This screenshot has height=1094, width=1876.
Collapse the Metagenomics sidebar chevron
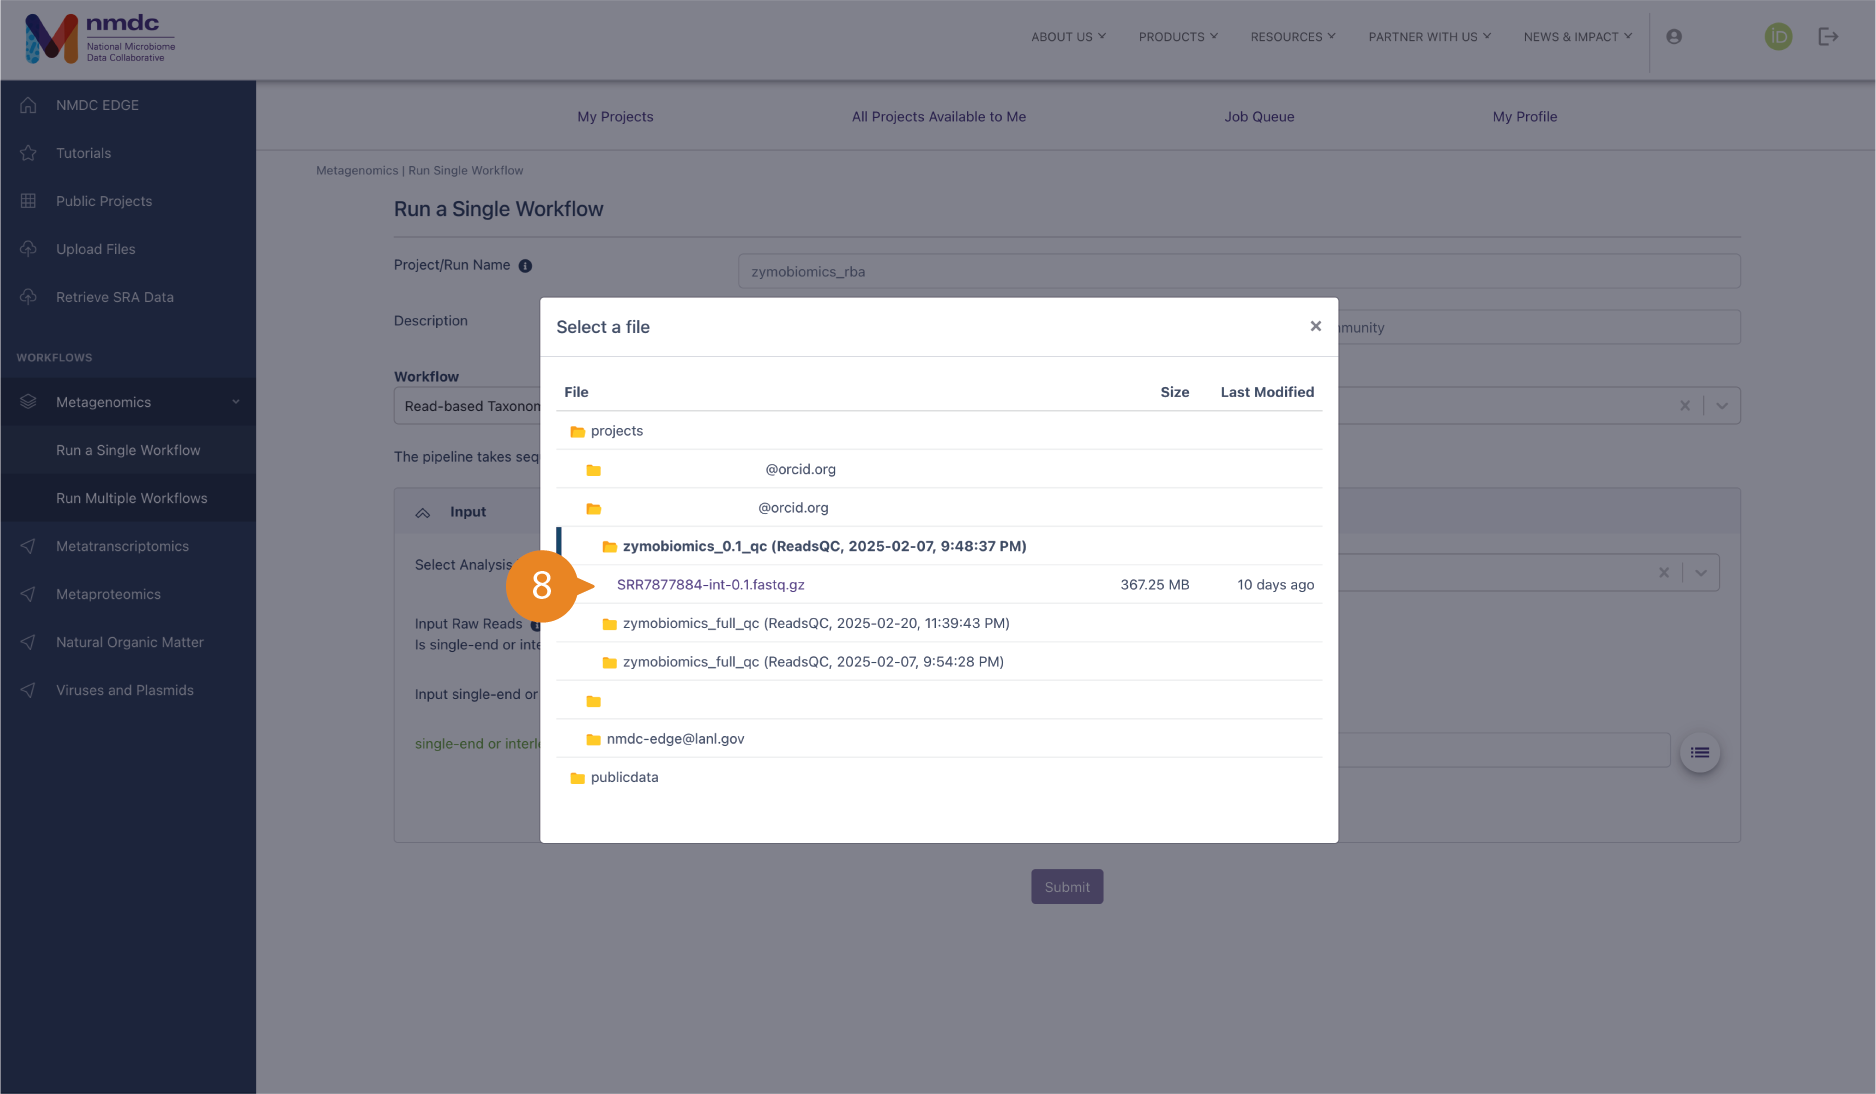236,402
